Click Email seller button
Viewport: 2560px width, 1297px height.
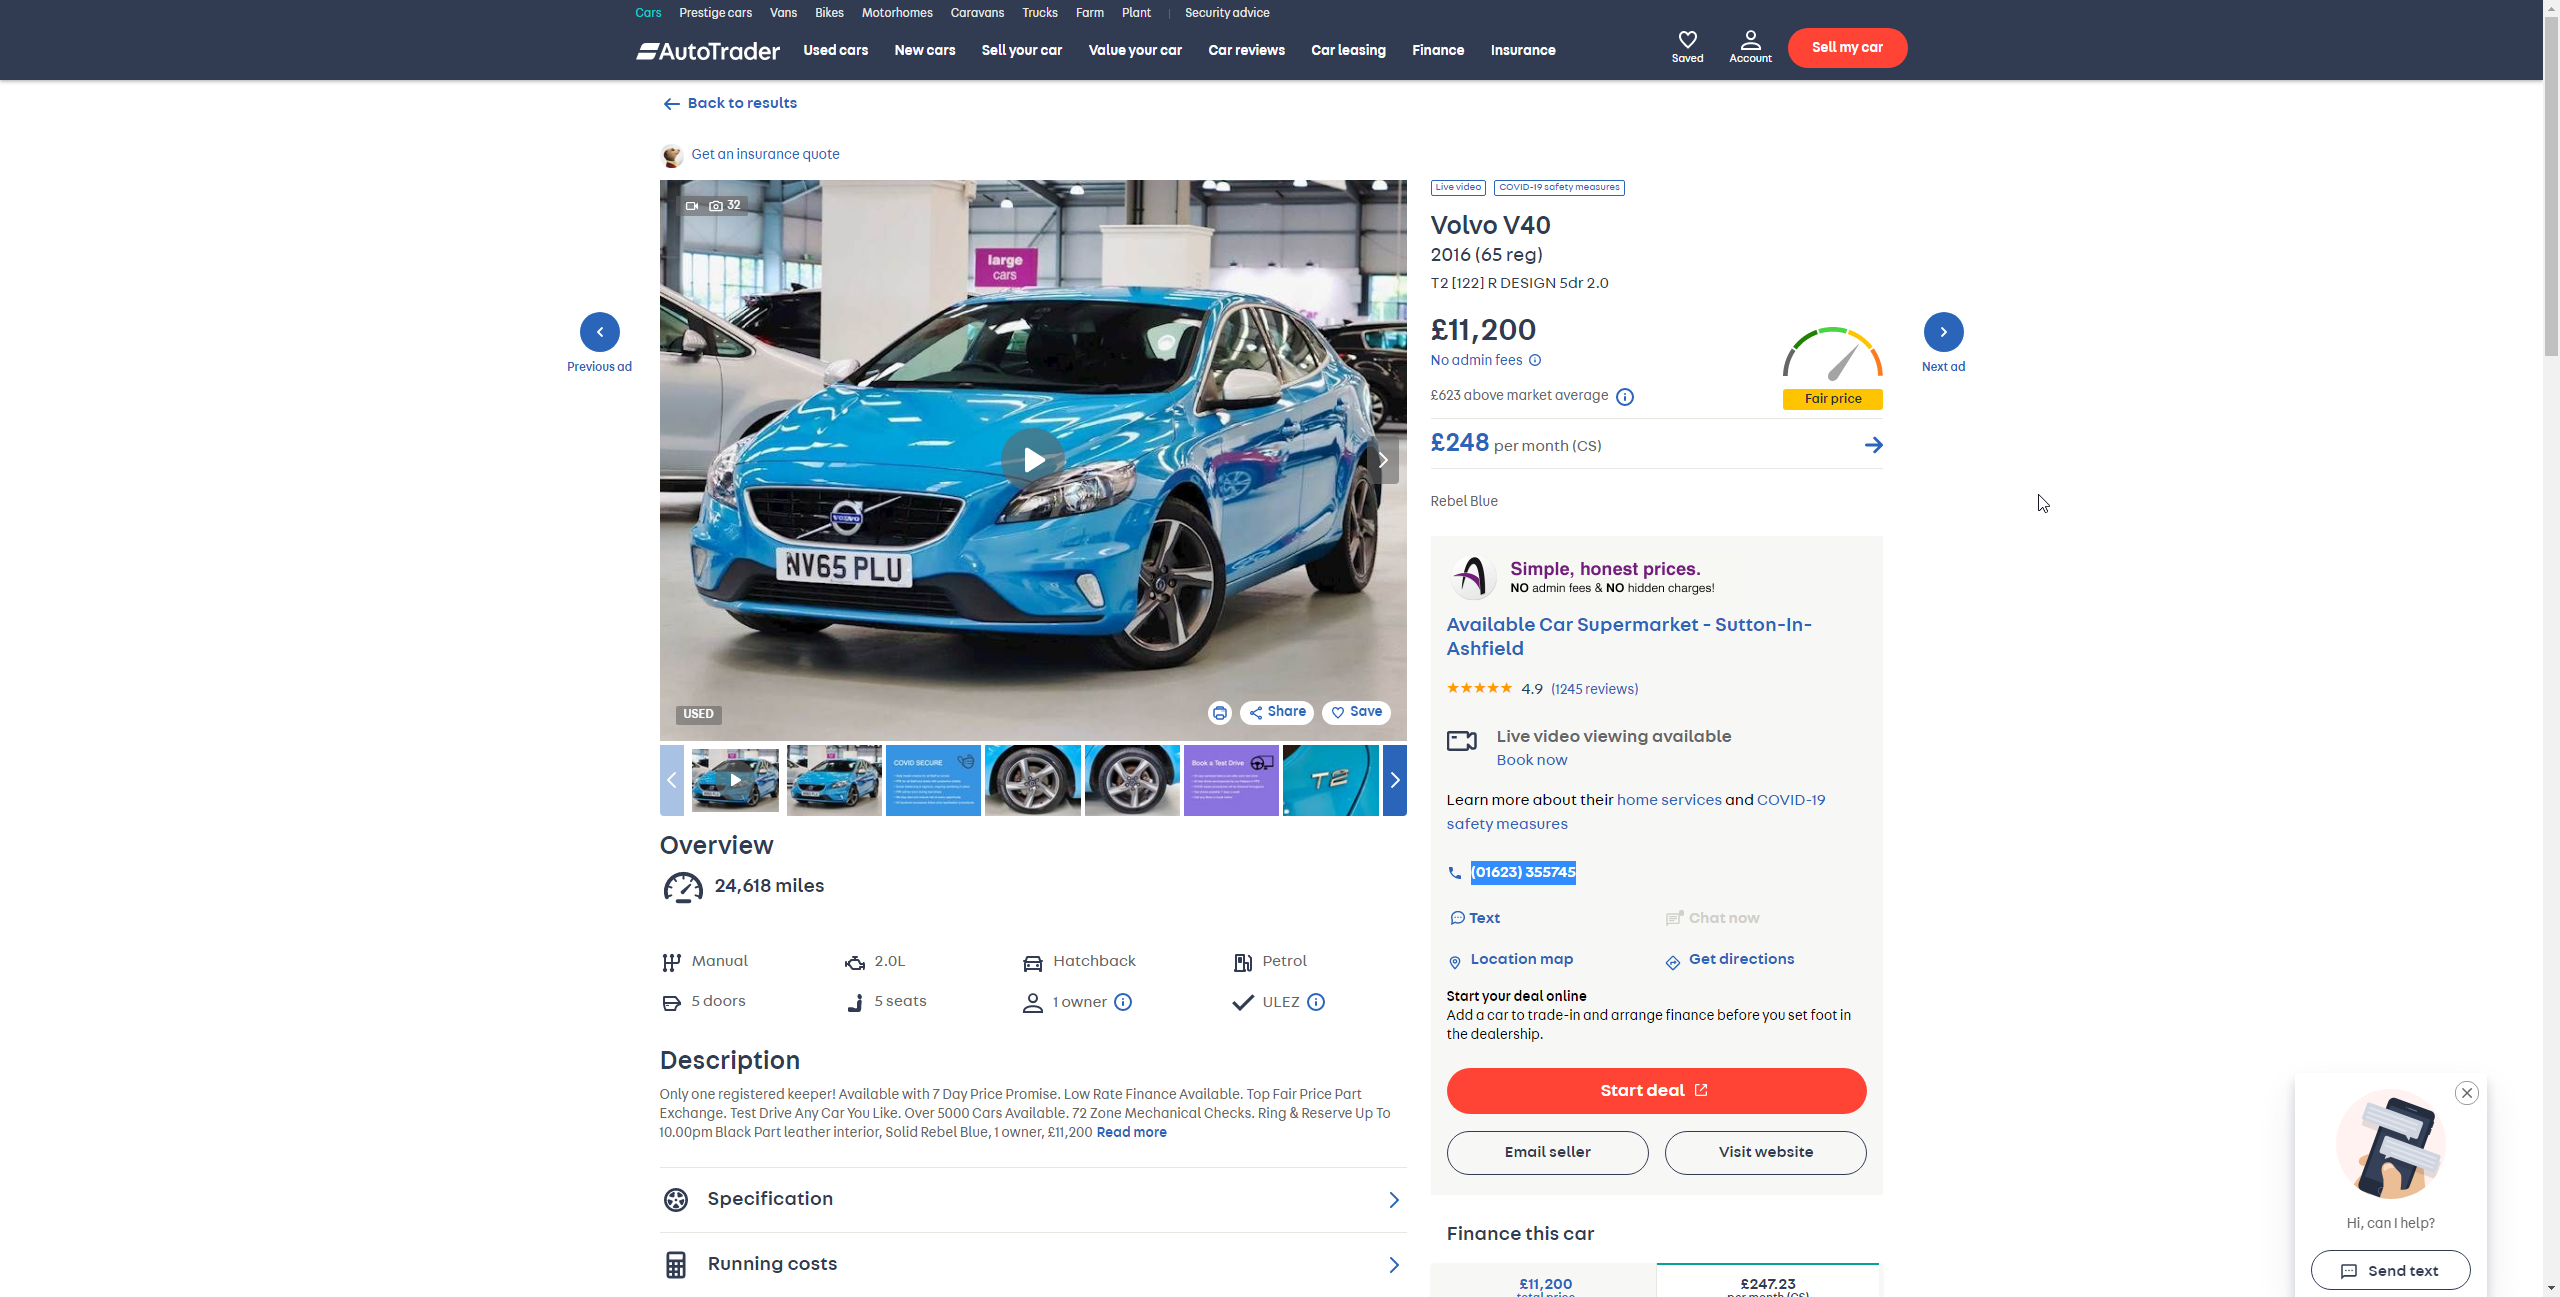[x=1547, y=1153]
